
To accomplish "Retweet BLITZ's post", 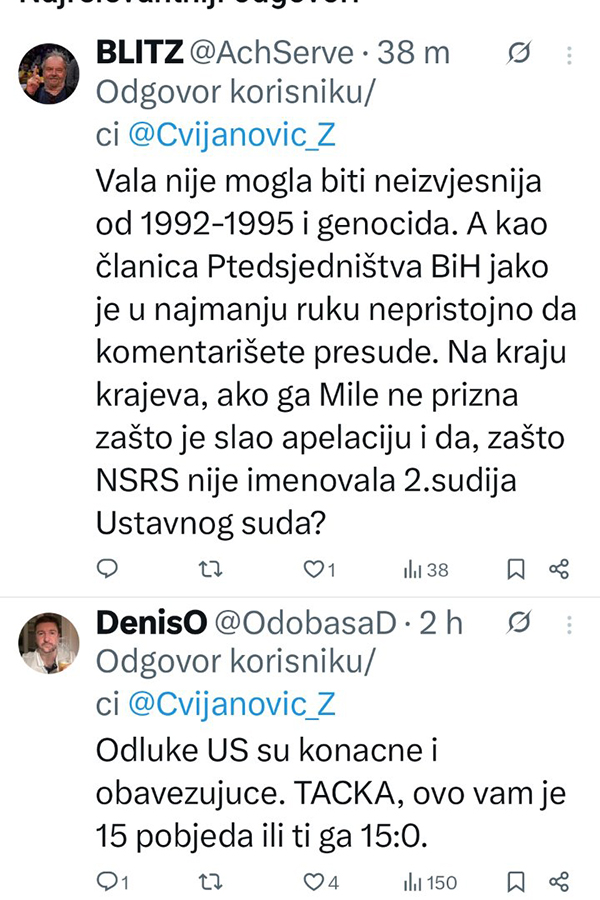I will (x=211, y=569).
